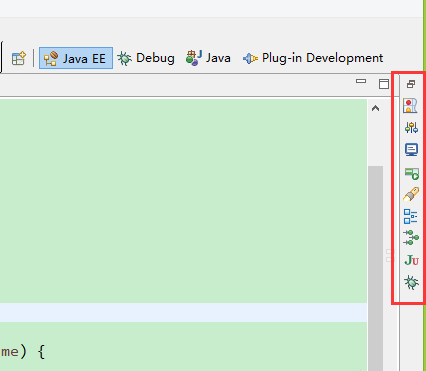Click the editor scroll-up arrow

tap(375, 108)
